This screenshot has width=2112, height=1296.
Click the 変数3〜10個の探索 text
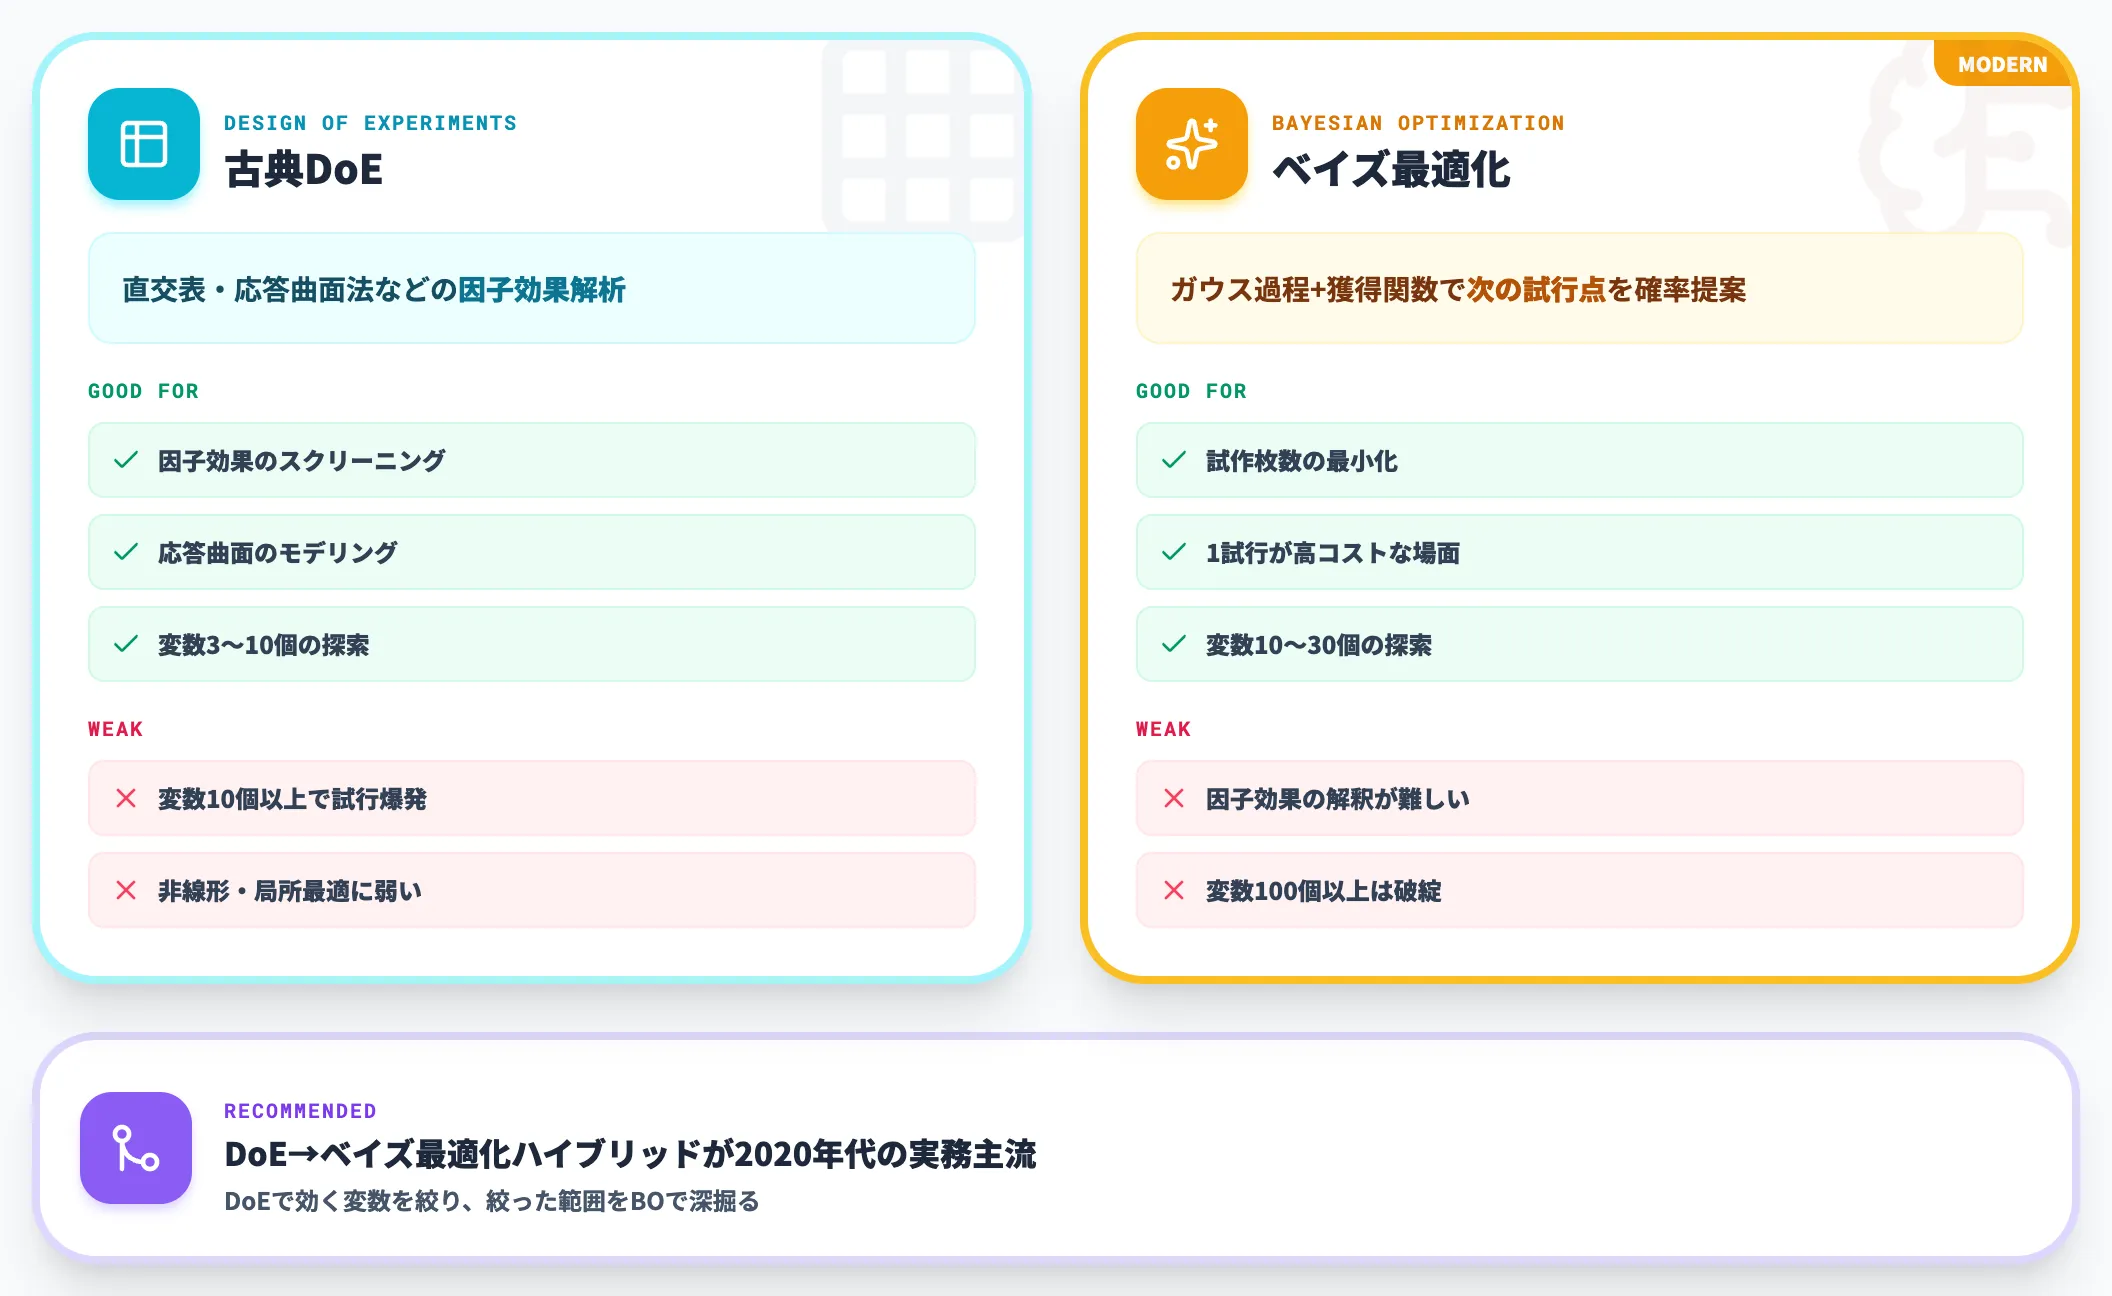[263, 645]
